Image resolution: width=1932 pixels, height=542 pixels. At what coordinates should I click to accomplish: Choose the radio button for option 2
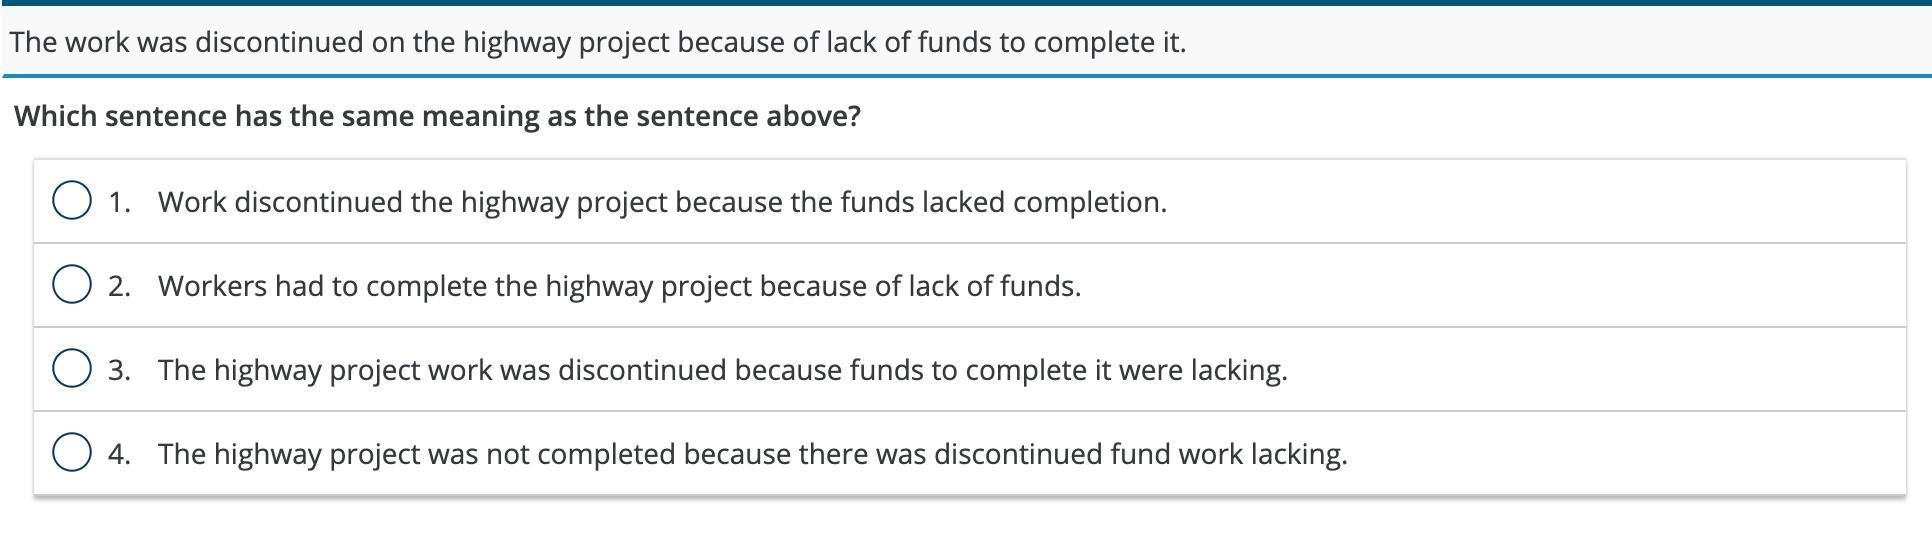(72, 285)
